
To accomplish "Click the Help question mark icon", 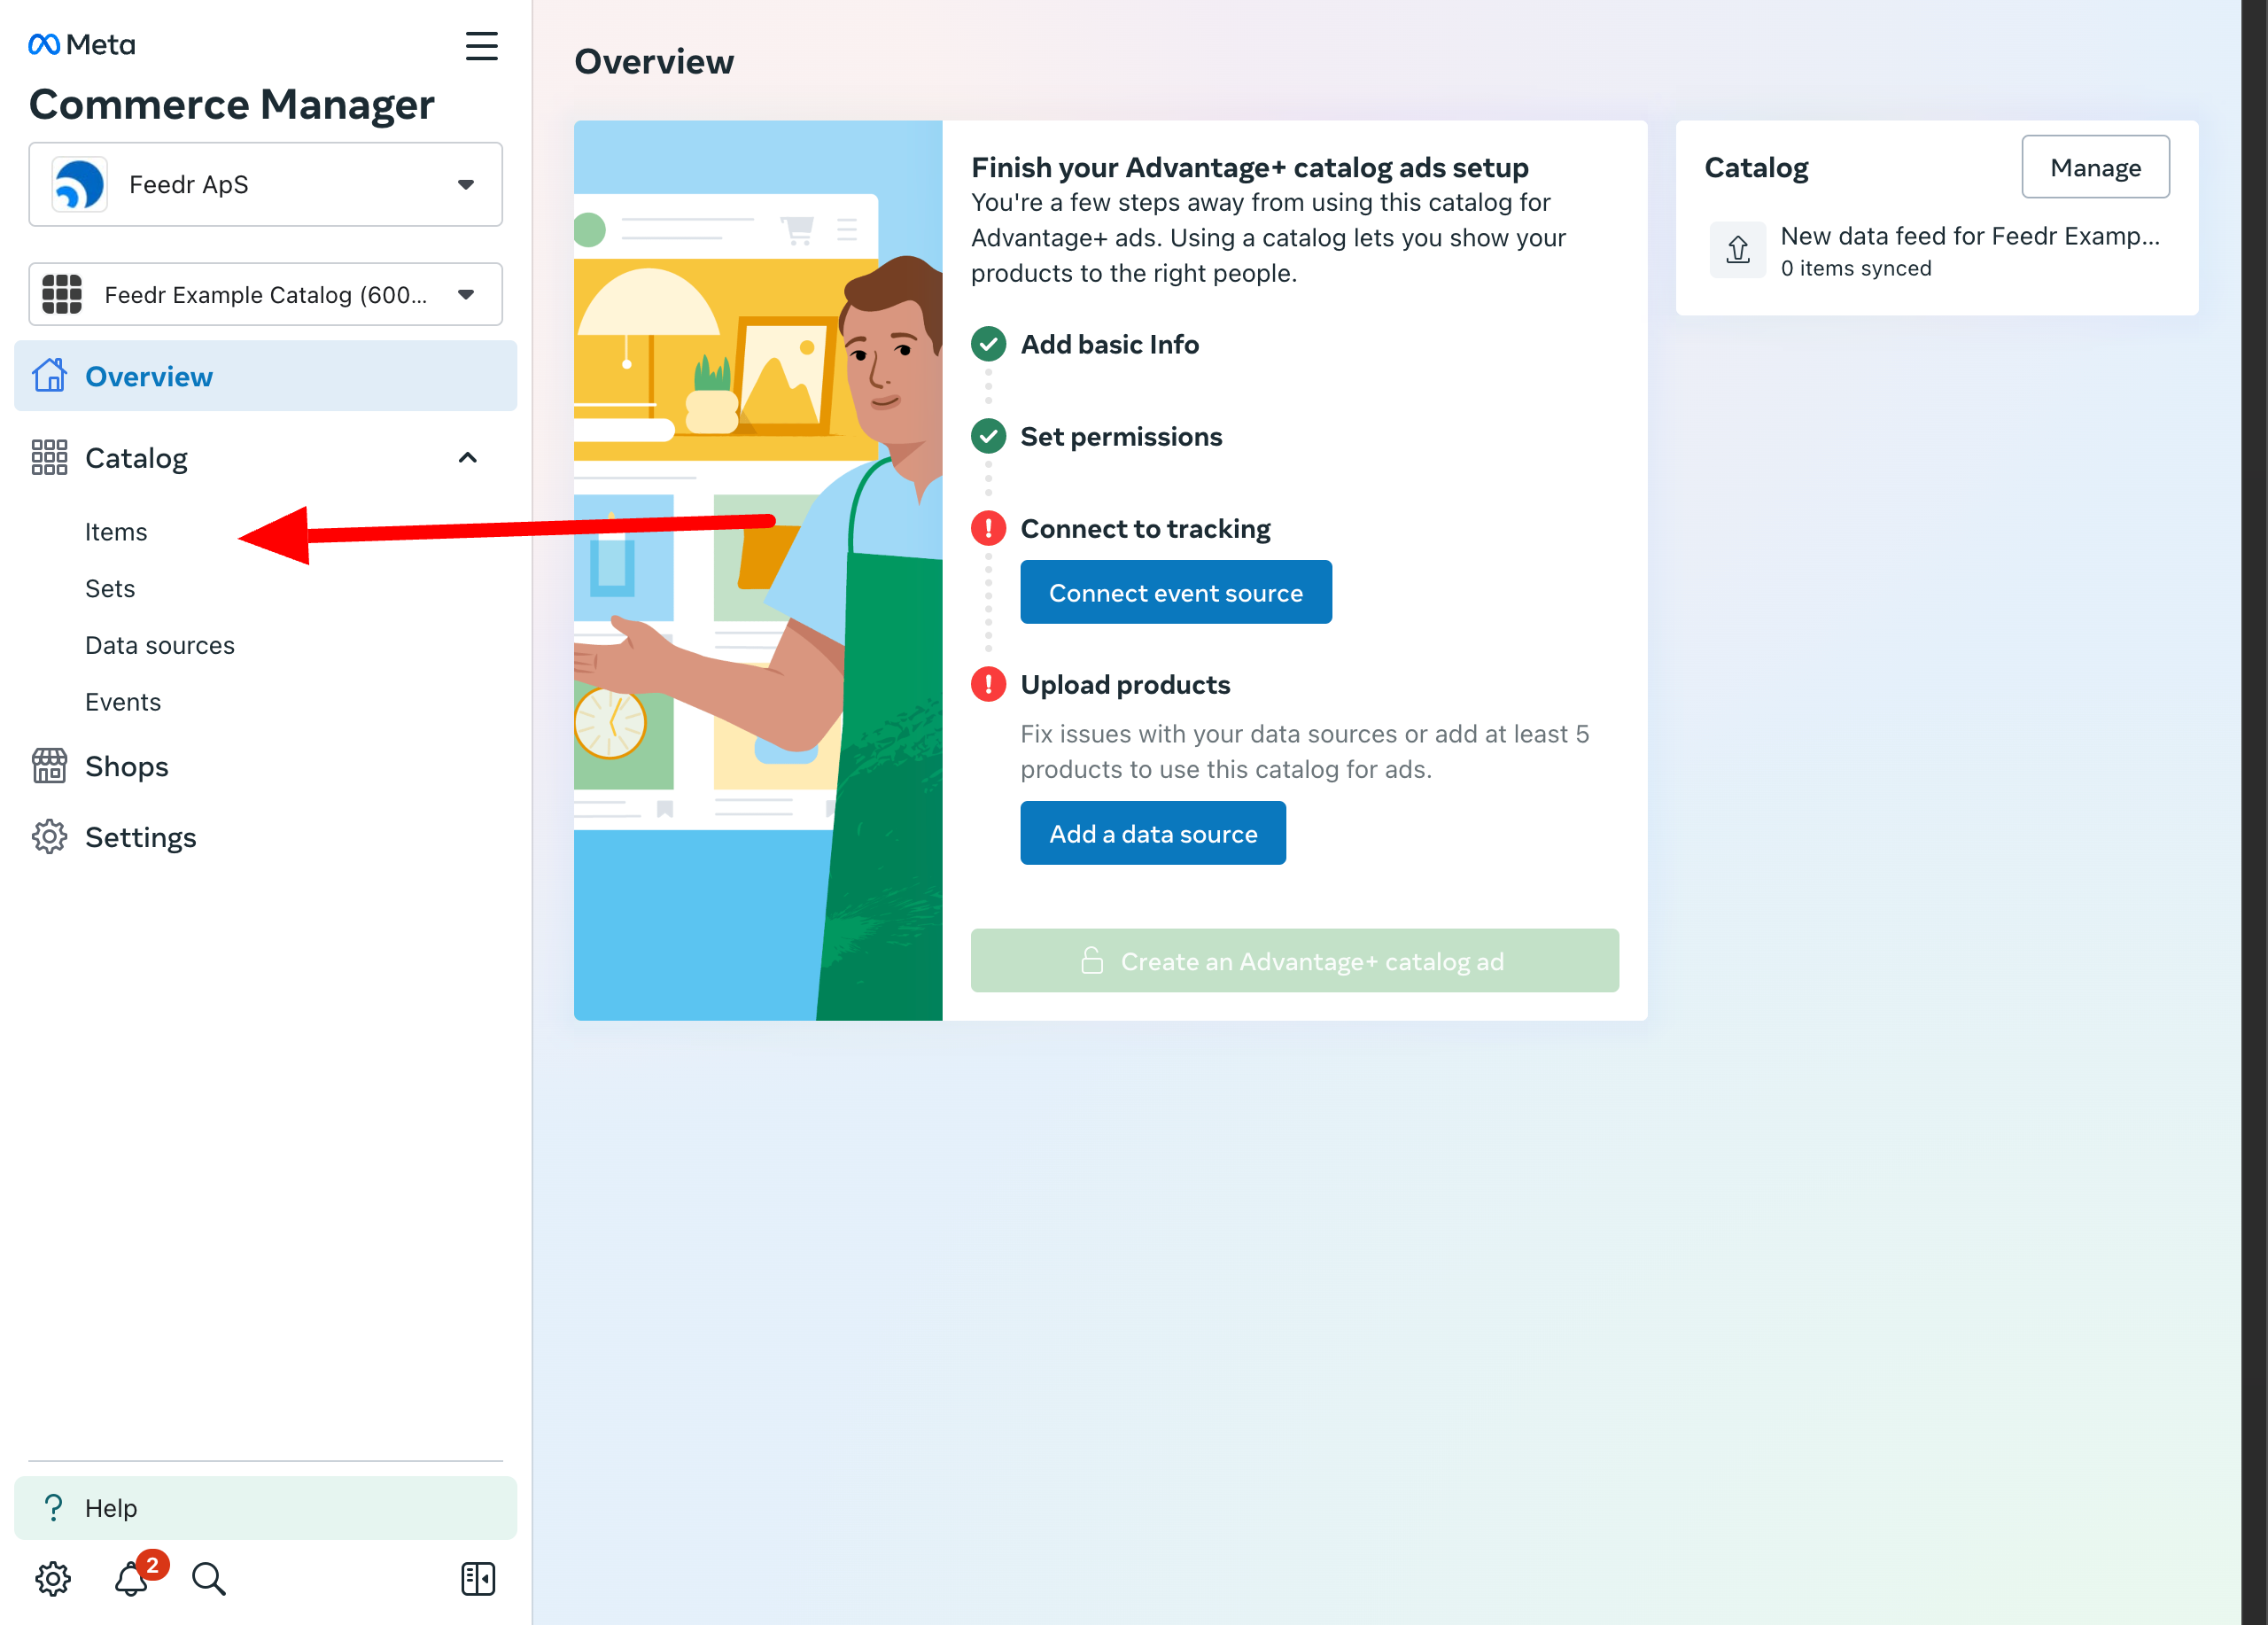I will coord(53,1507).
